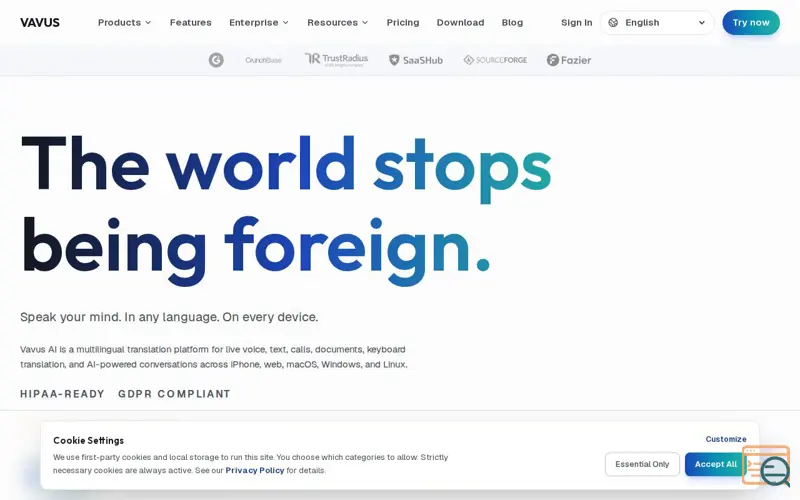Open Customize cookie settings
The width and height of the screenshot is (800, 500).
pyautogui.click(x=726, y=439)
